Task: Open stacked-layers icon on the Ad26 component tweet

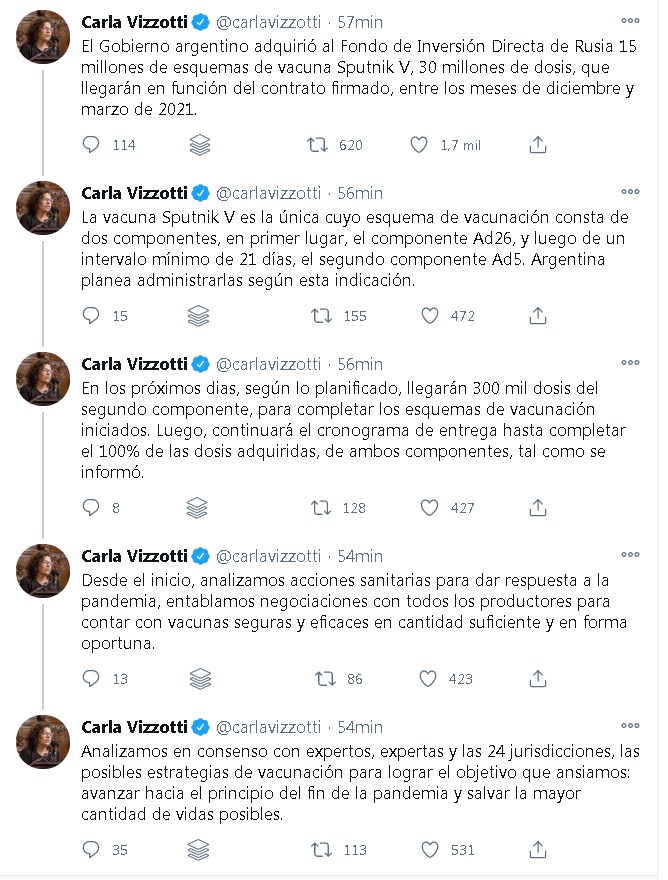Action: (198, 316)
